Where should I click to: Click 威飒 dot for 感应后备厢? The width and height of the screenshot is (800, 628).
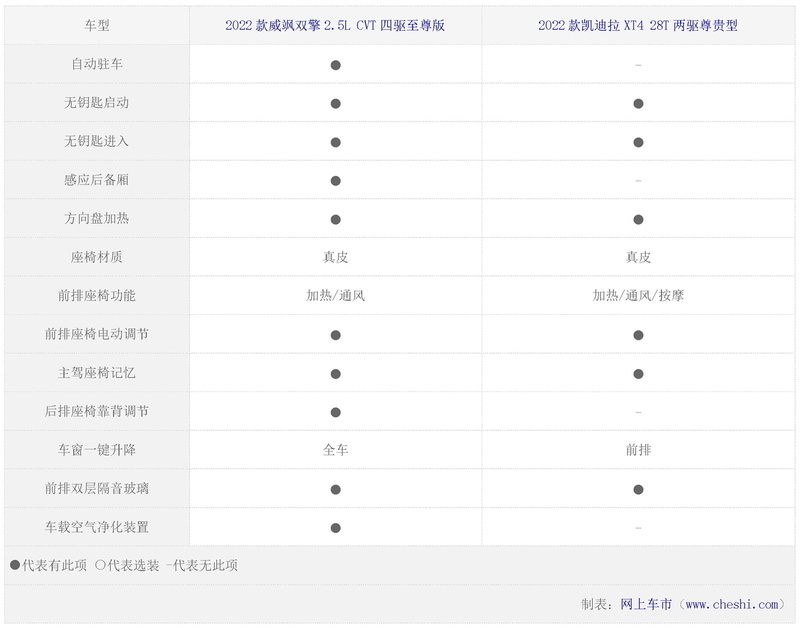(335, 181)
